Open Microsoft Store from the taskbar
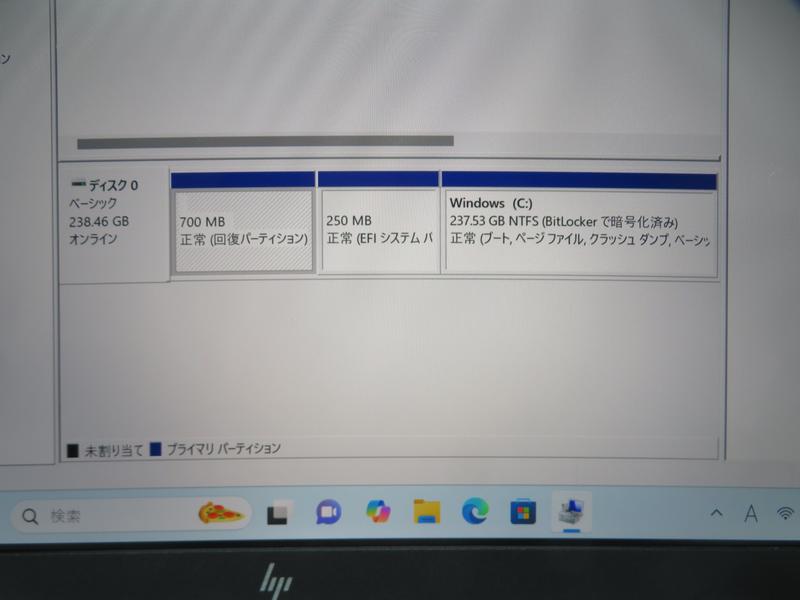 (523, 512)
